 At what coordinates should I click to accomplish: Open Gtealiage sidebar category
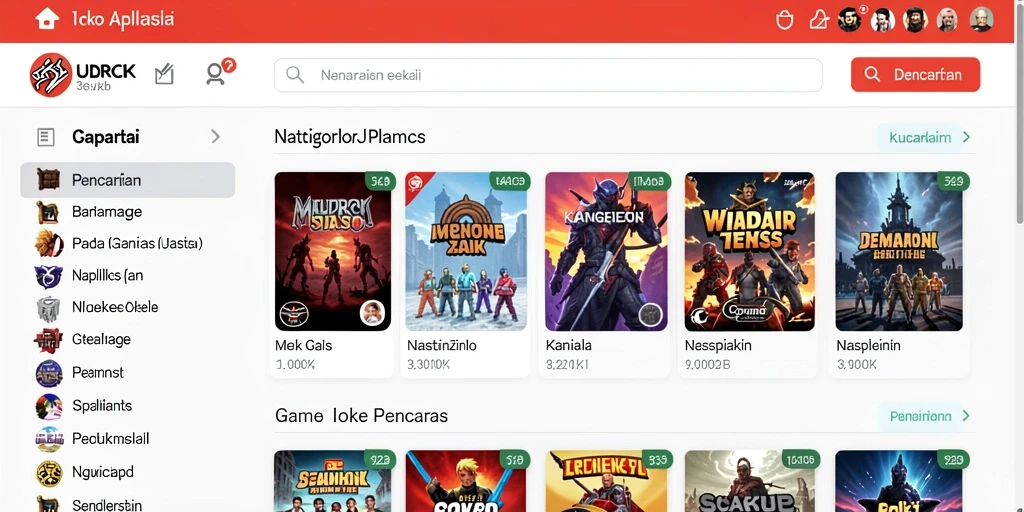pos(127,340)
